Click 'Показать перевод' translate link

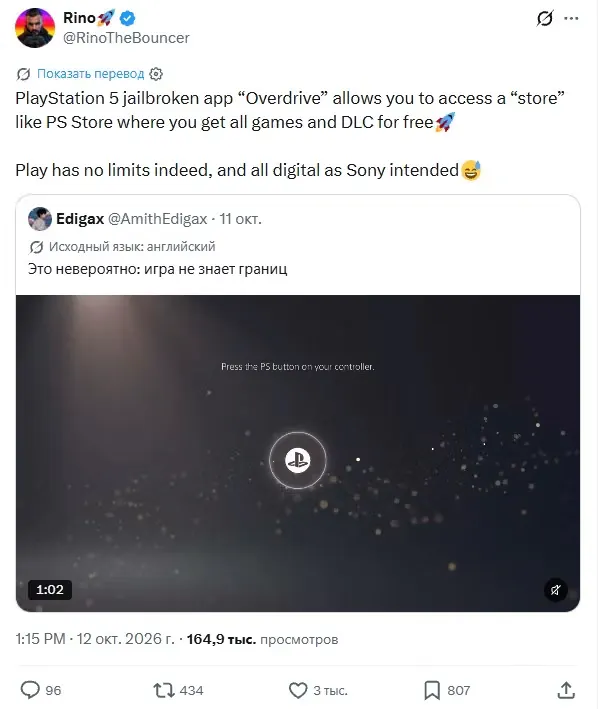coord(90,74)
